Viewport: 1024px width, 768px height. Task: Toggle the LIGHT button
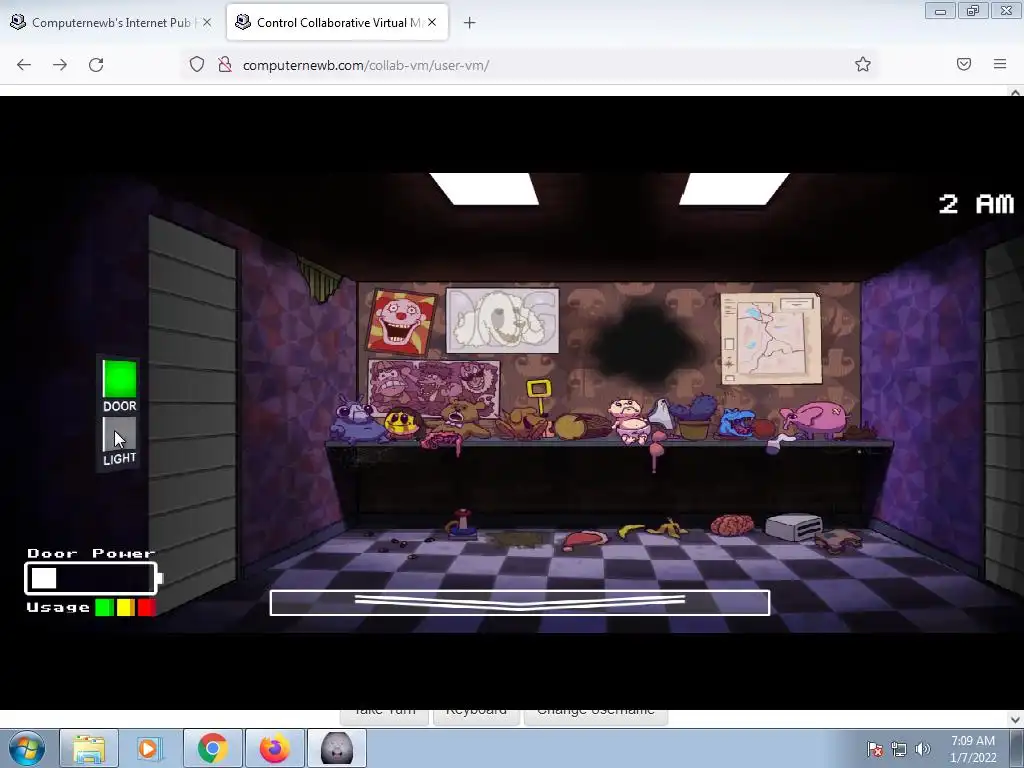[x=120, y=434]
